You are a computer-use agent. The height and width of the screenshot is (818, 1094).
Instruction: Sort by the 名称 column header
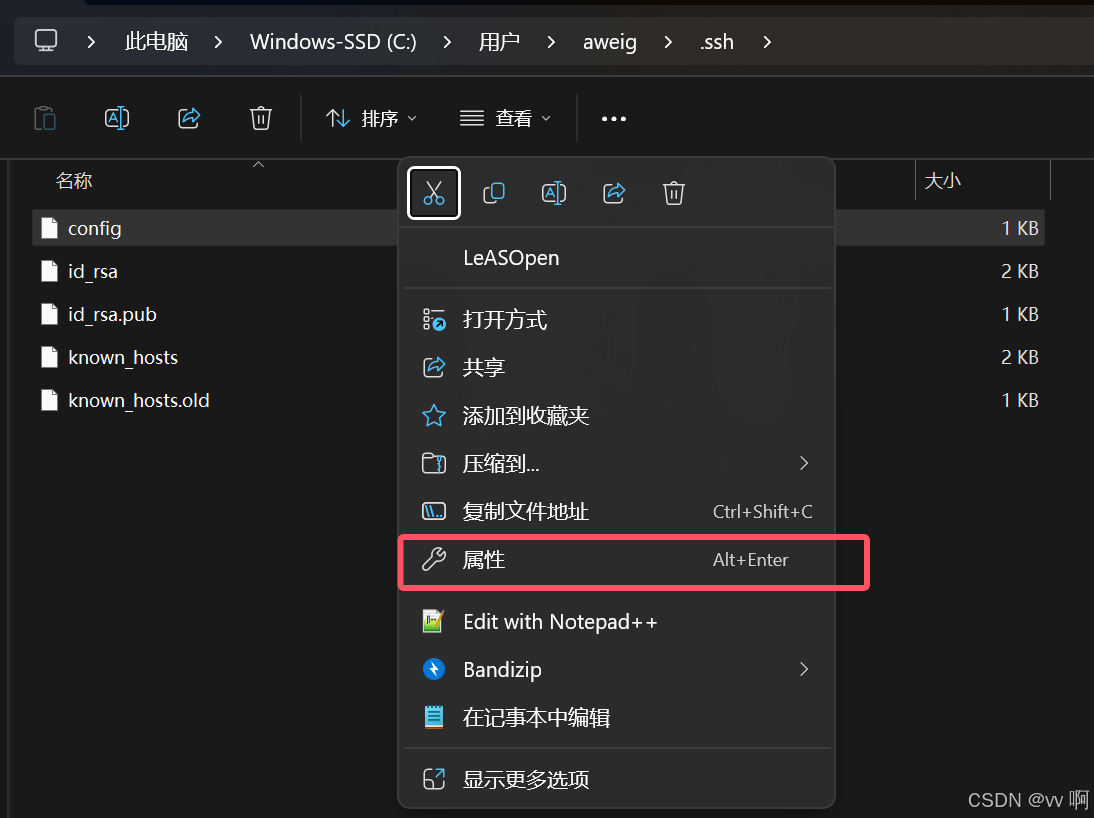pos(74,181)
